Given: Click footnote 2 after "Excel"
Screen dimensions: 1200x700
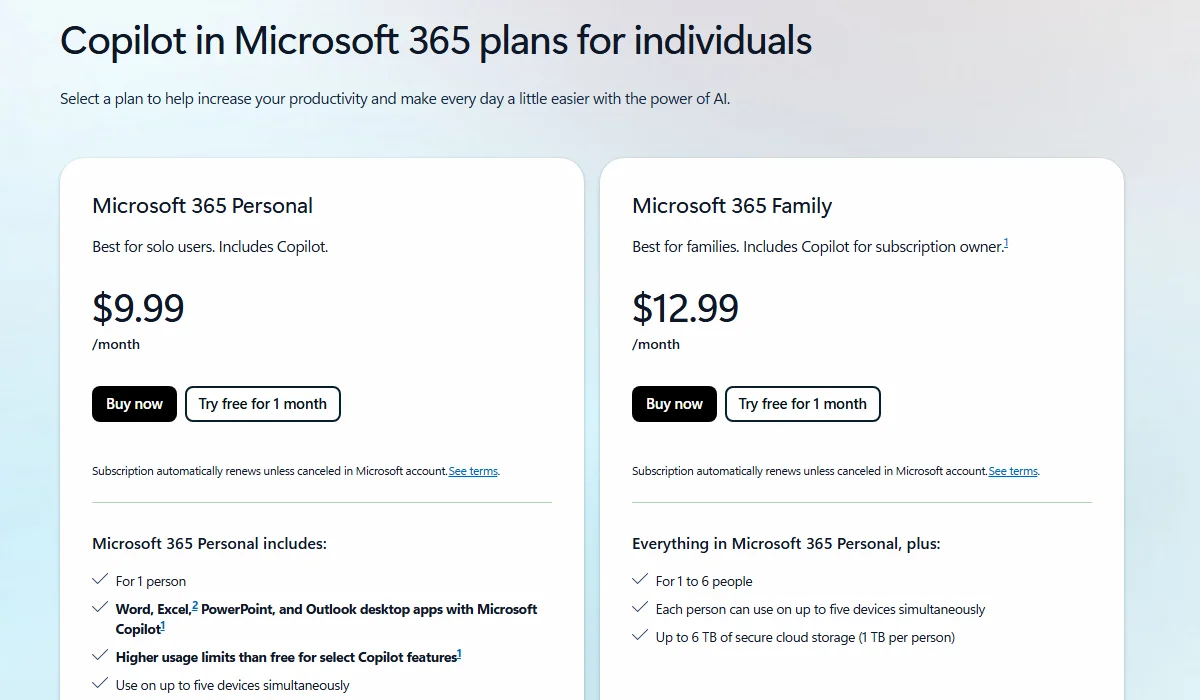Looking at the screenshot, I should [x=194, y=603].
